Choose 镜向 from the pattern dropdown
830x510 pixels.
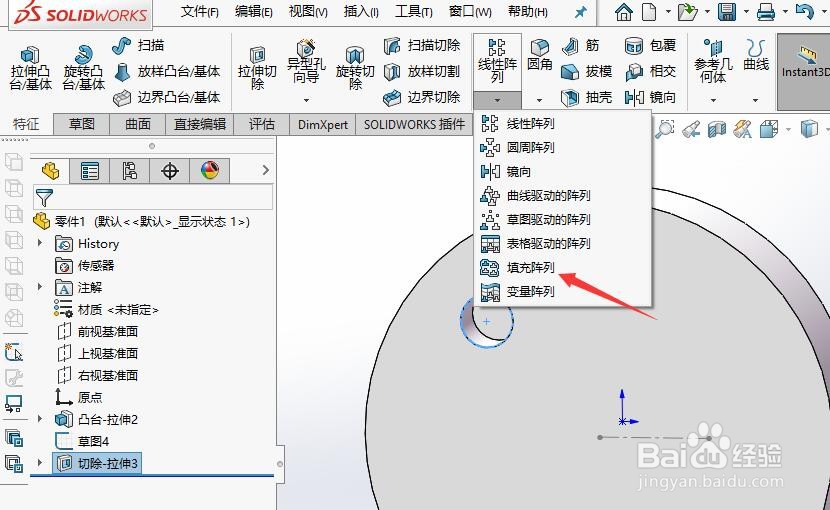562,172
